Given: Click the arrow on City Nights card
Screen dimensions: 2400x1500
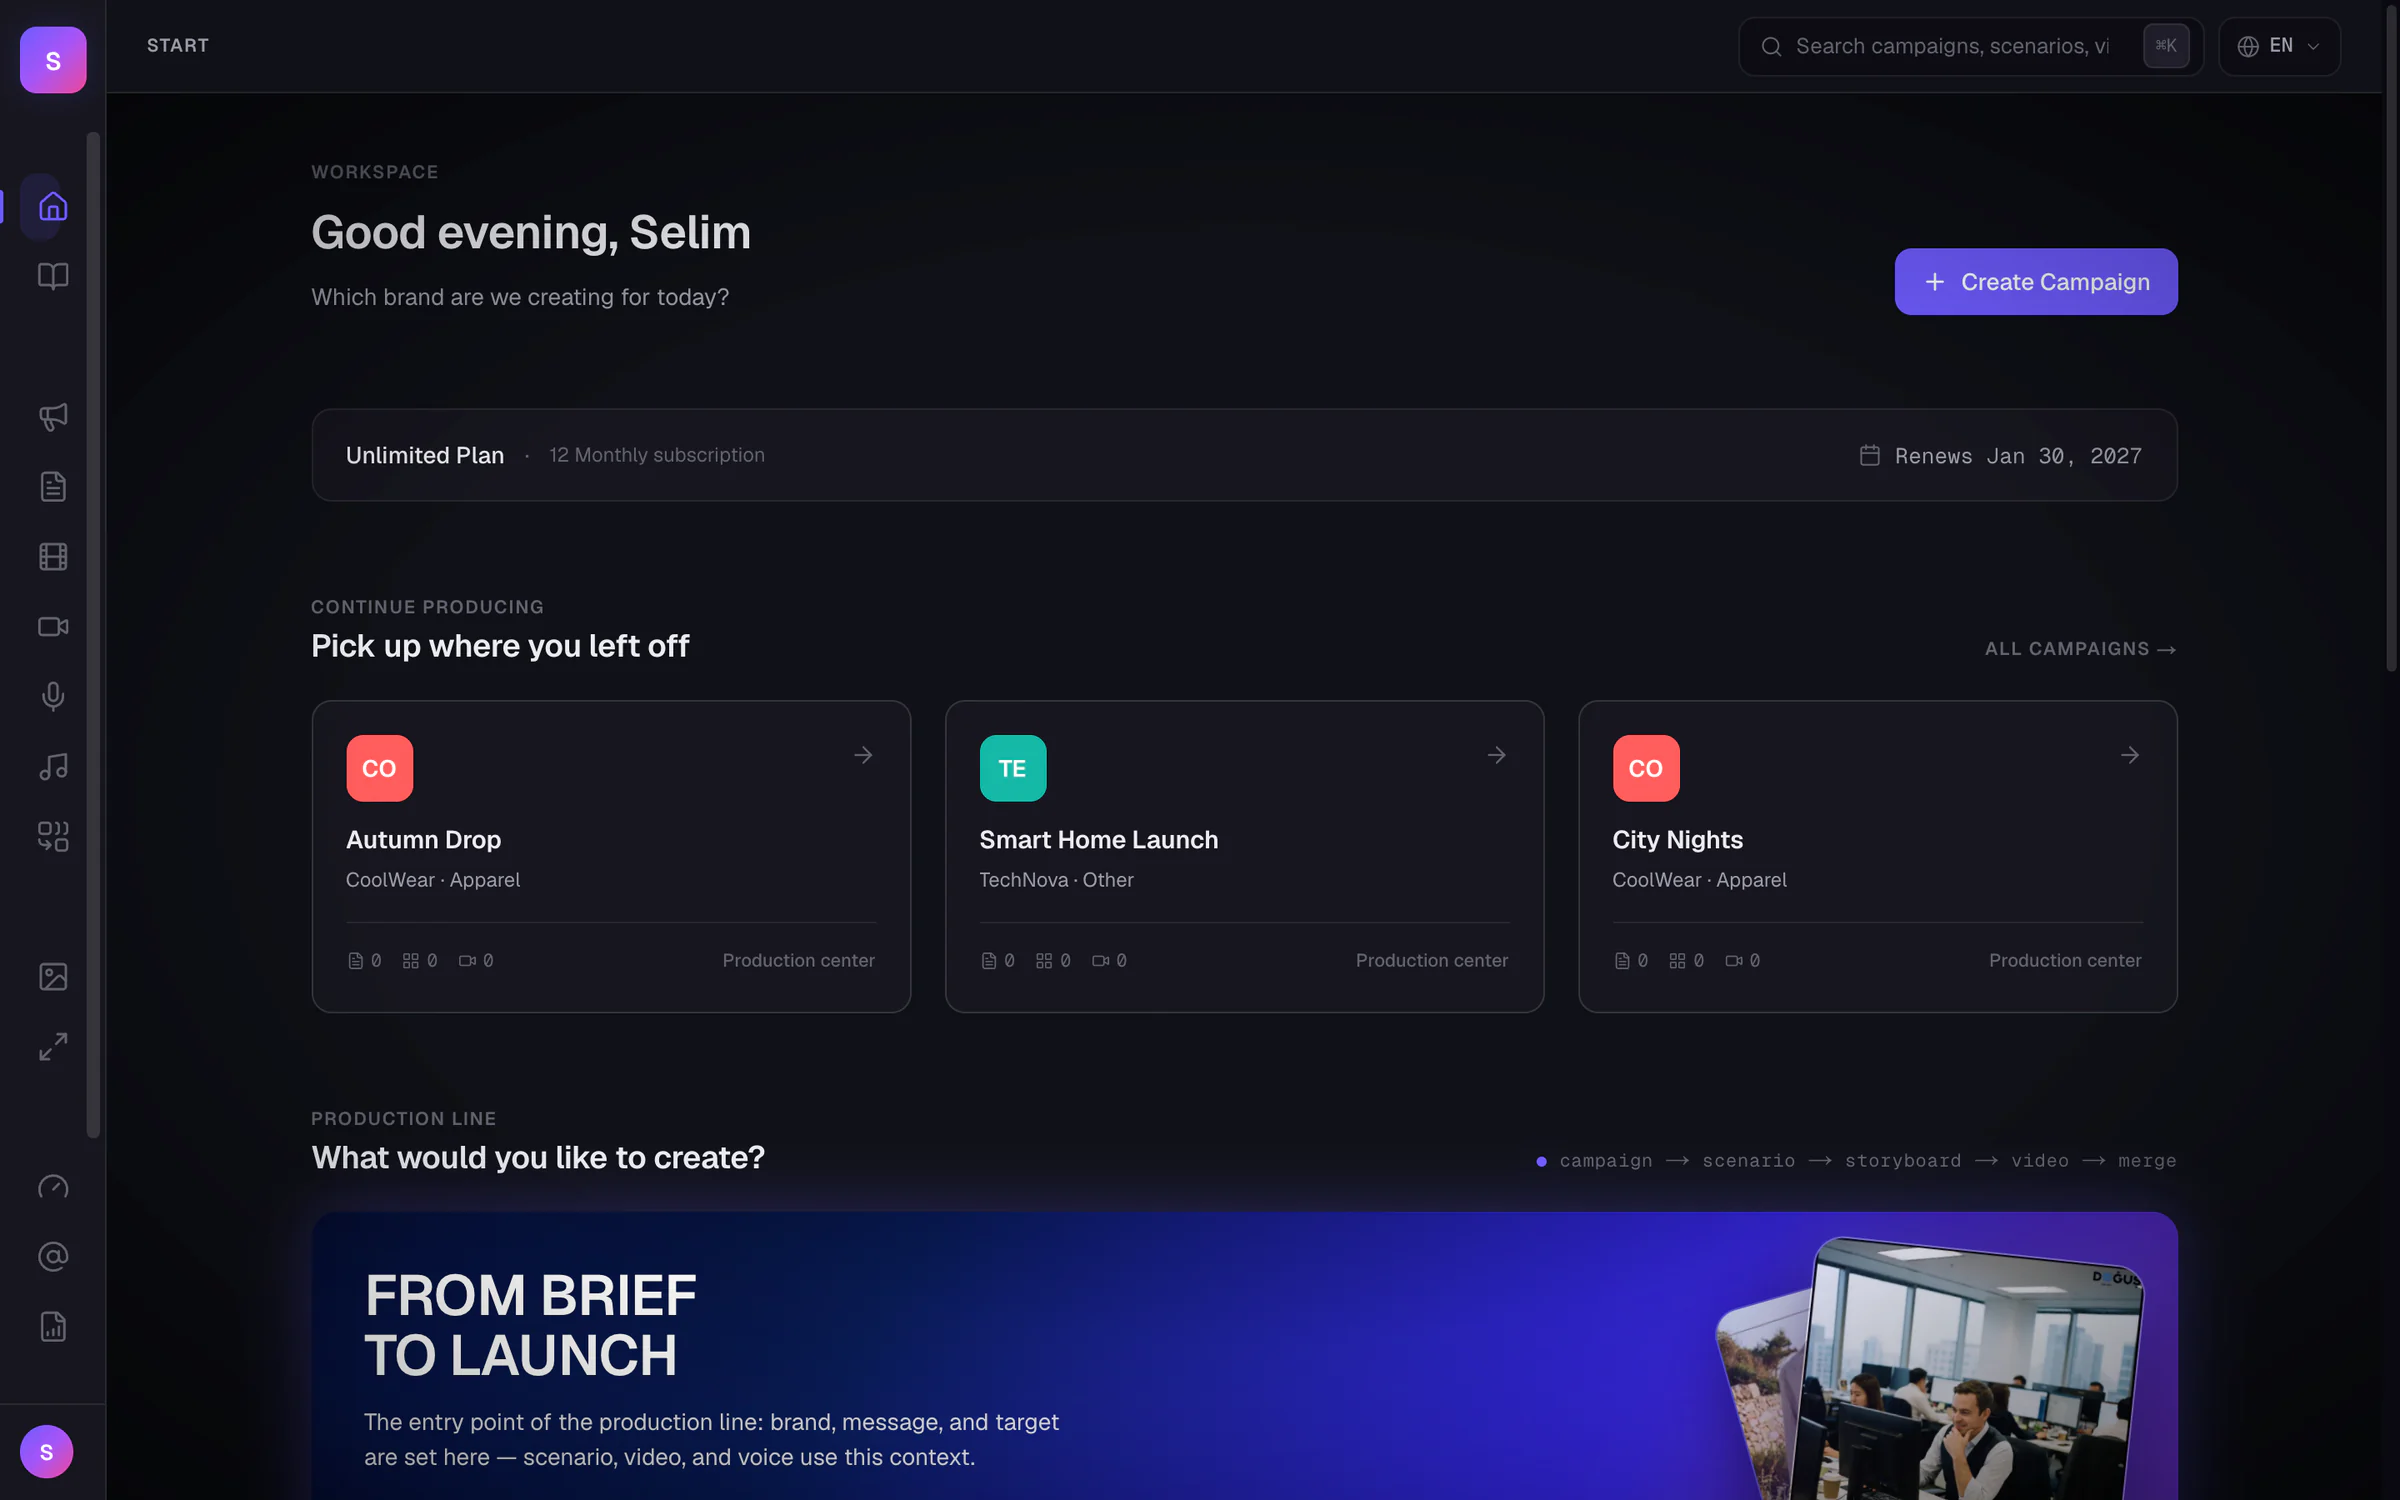Looking at the screenshot, I should [x=2129, y=755].
